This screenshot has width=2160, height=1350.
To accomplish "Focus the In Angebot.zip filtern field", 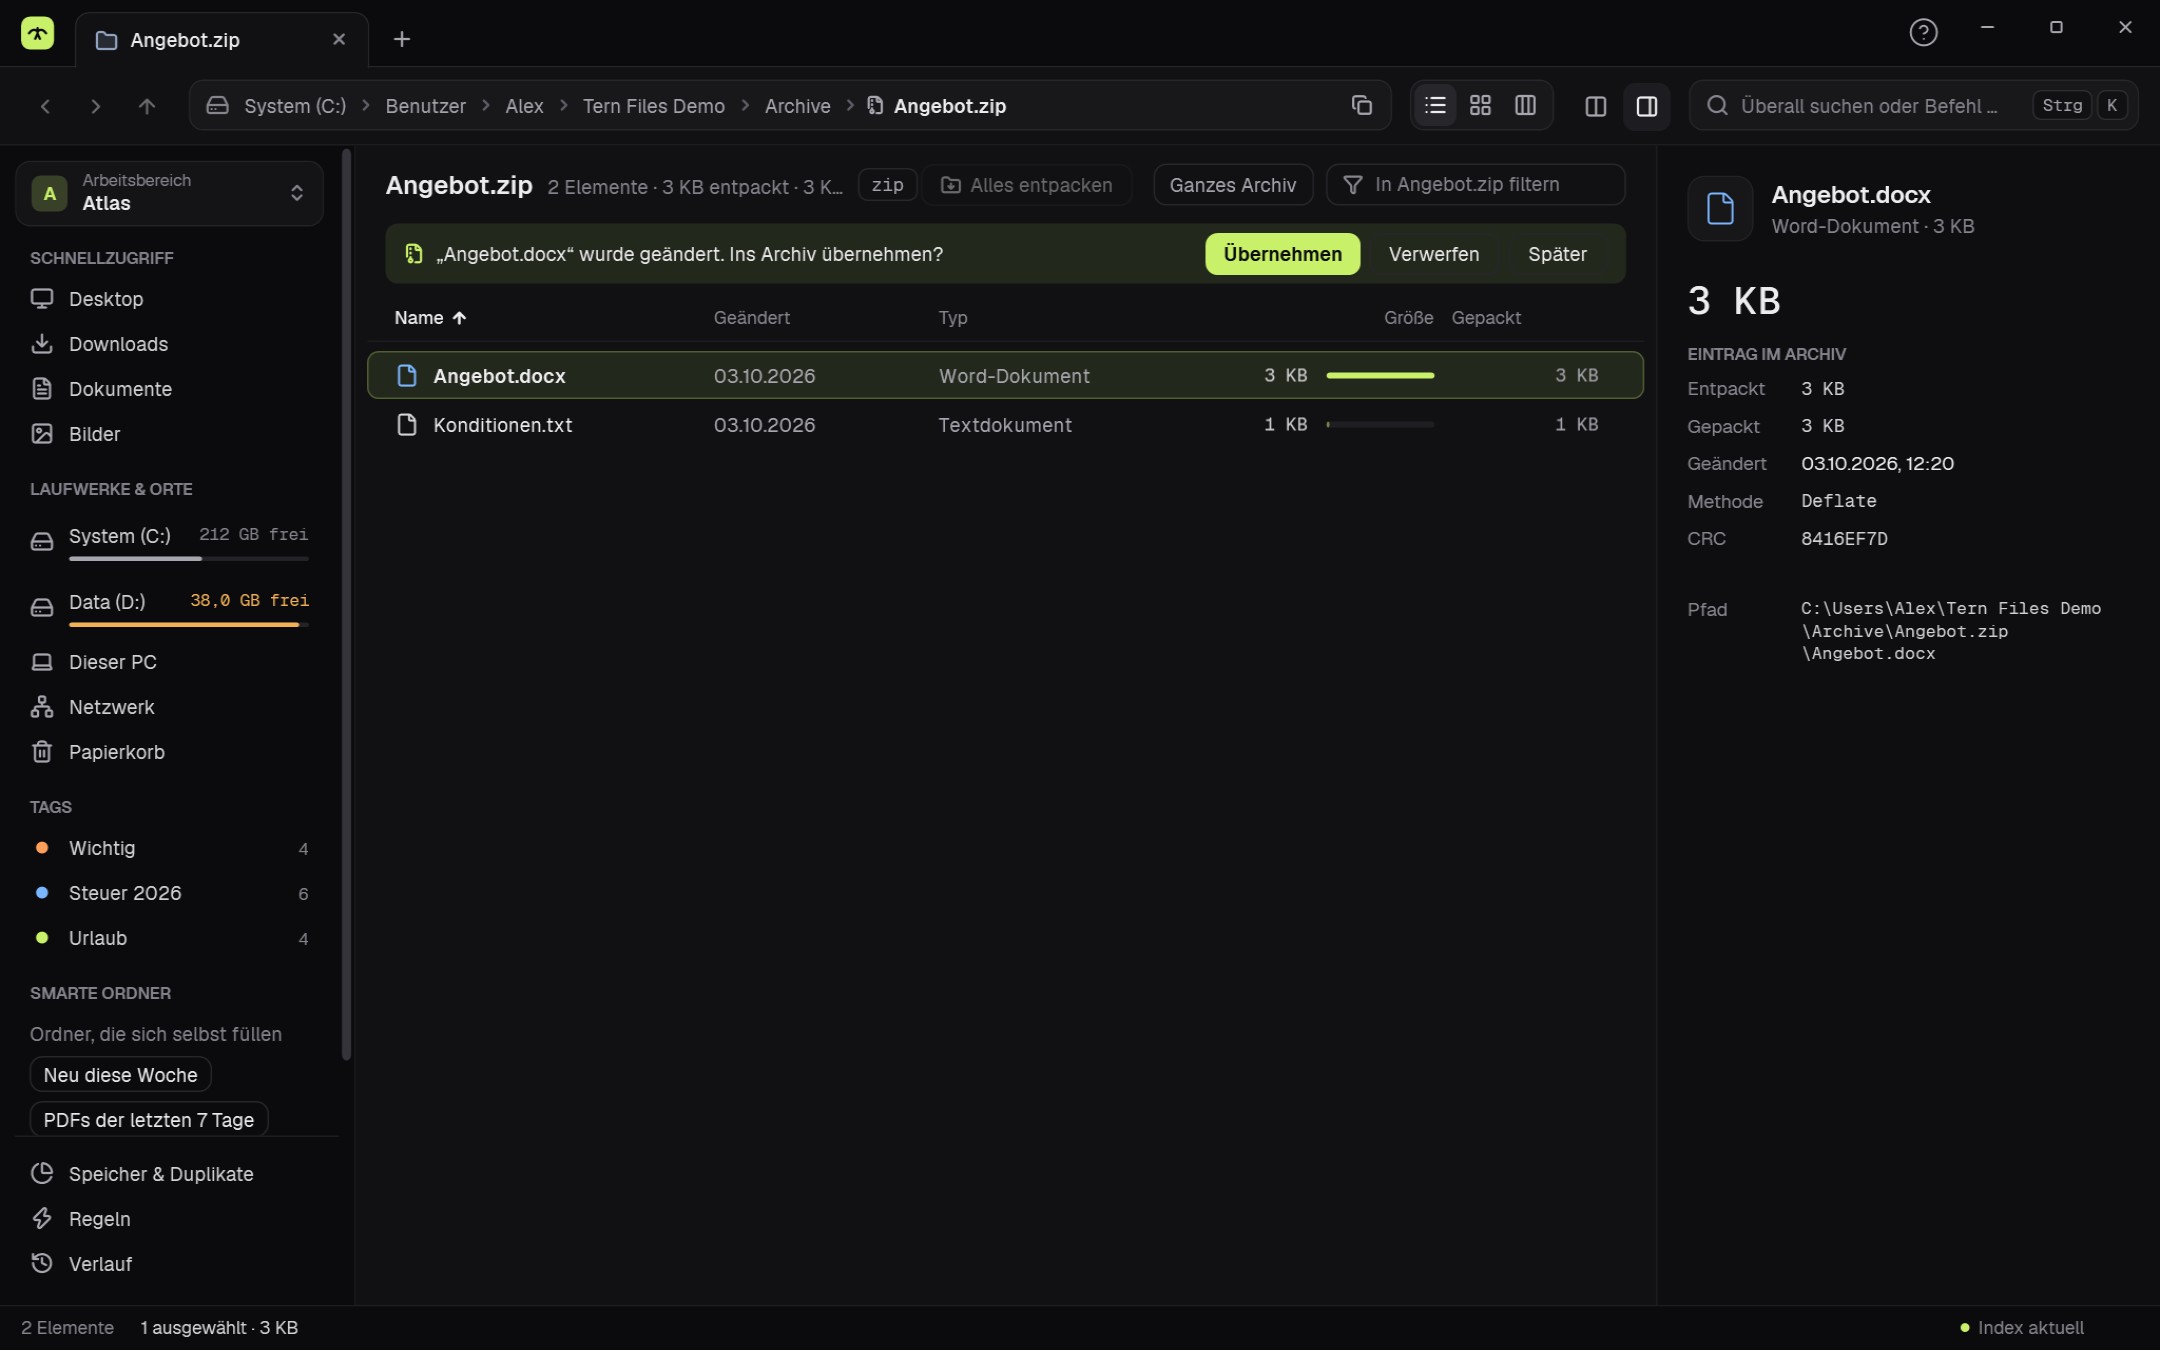I will [x=1475, y=185].
